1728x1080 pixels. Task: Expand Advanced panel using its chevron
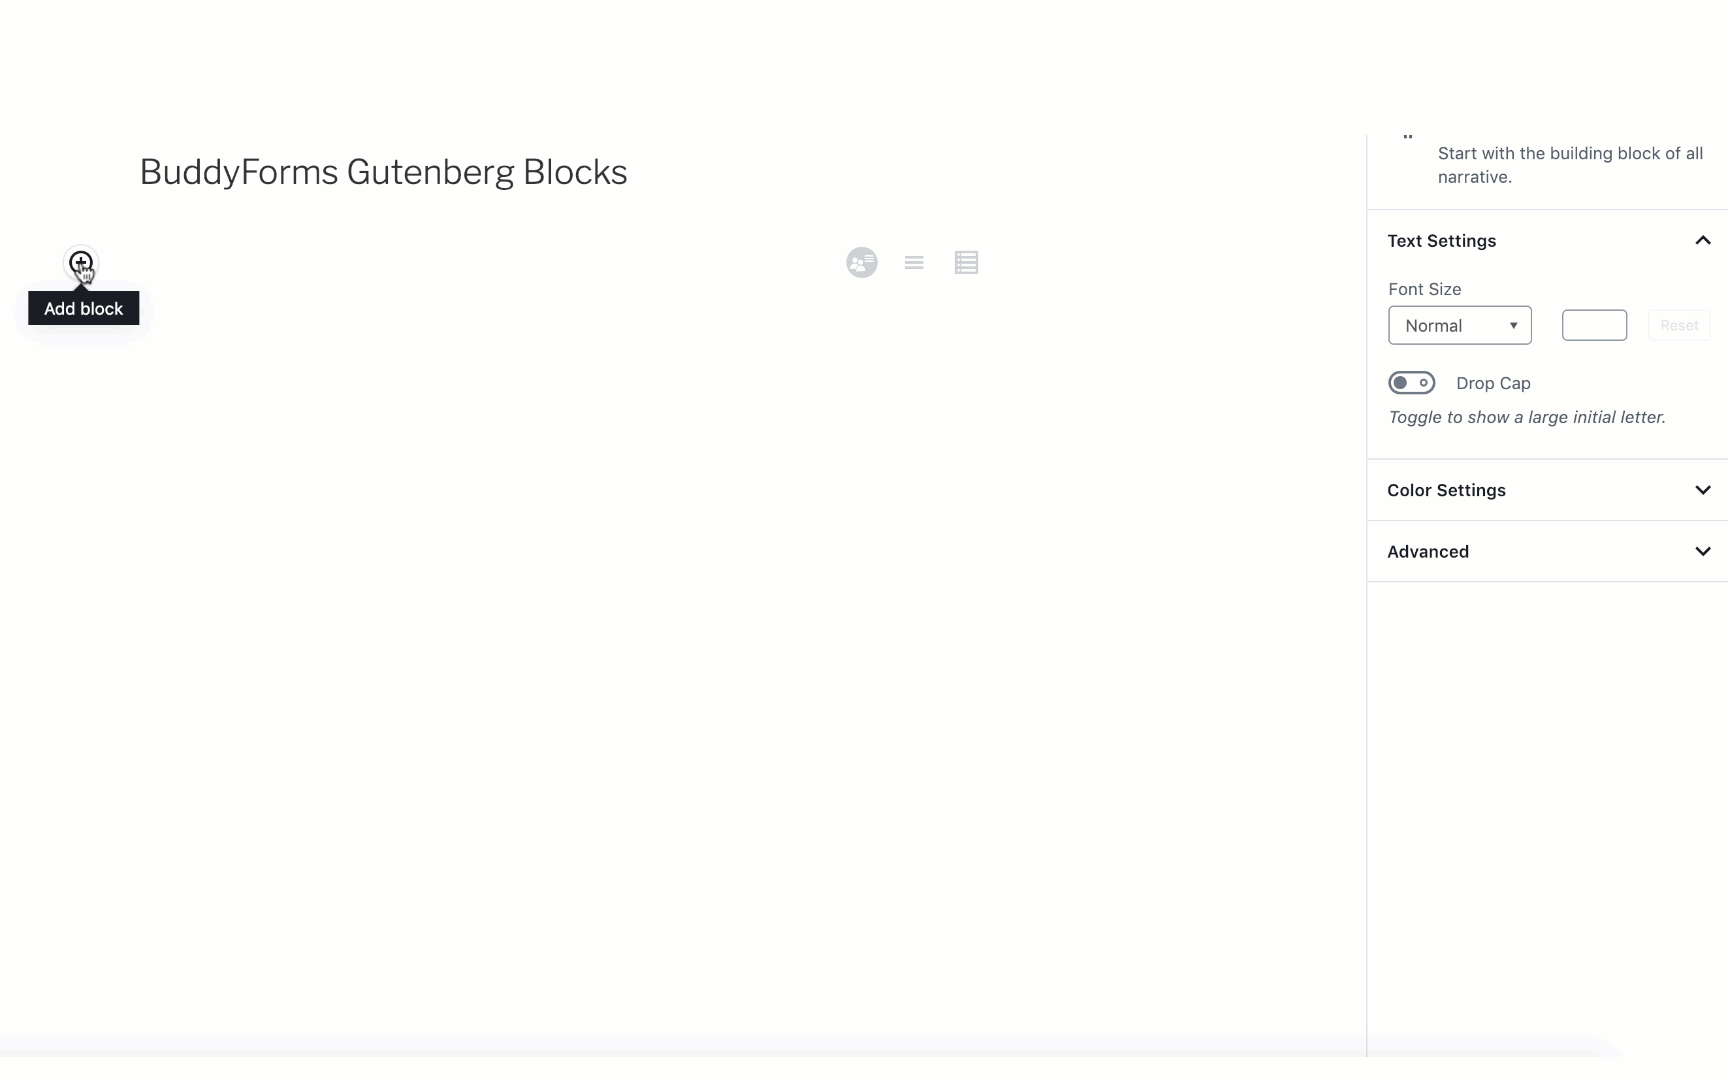pos(1703,552)
